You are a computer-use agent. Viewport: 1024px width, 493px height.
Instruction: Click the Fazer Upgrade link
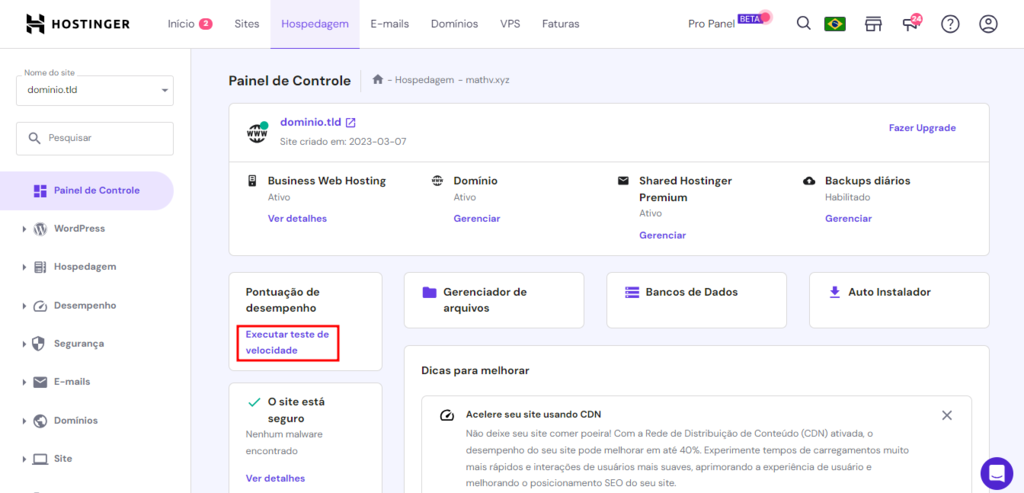tap(922, 128)
